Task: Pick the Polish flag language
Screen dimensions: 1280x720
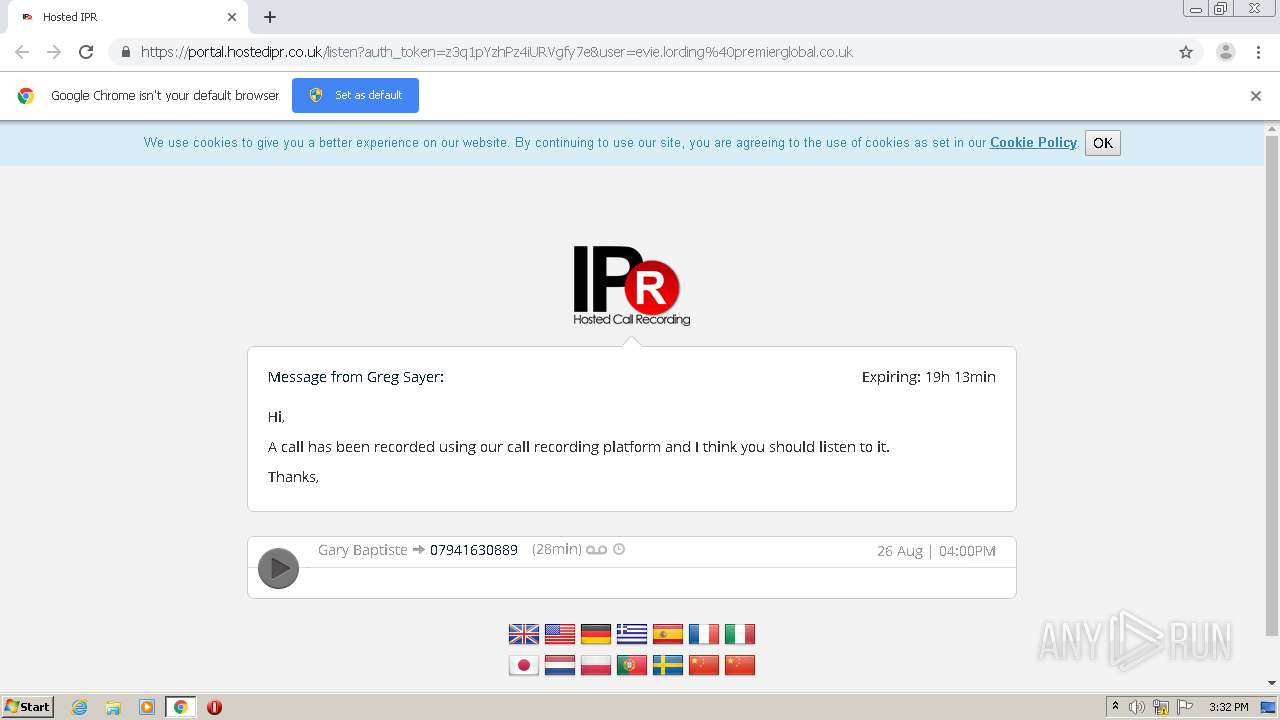Action: [x=596, y=665]
